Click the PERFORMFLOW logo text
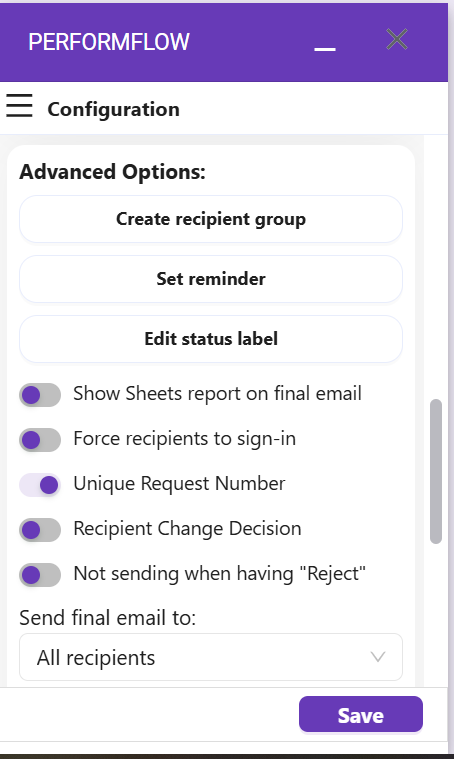The image size is (454, 759). pos(109,42)
